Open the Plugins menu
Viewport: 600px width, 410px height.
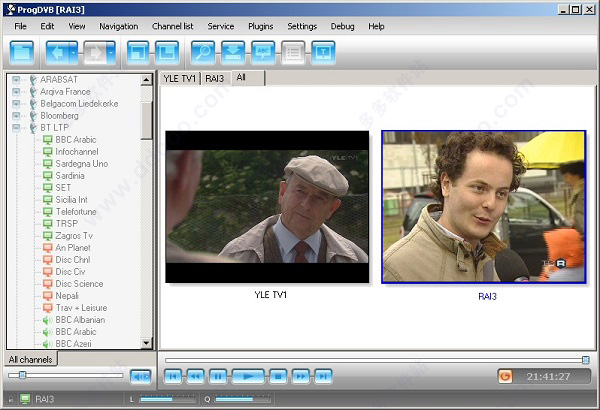260,25
